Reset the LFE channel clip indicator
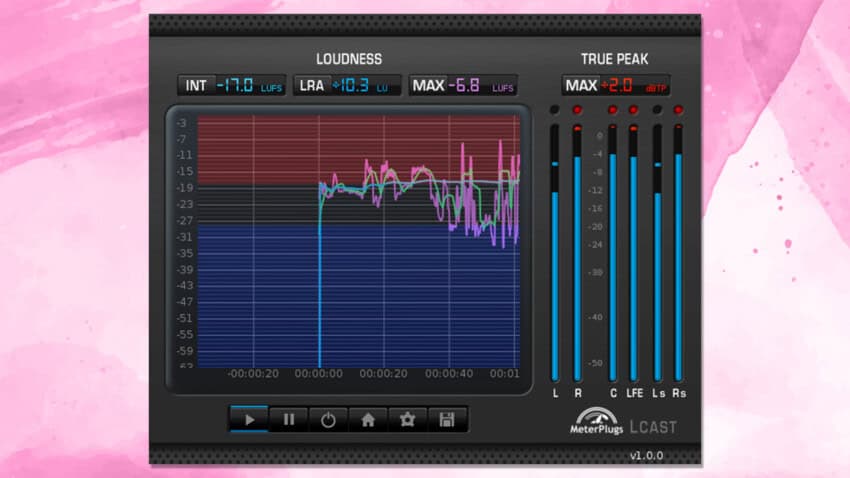 coord(634,110)
